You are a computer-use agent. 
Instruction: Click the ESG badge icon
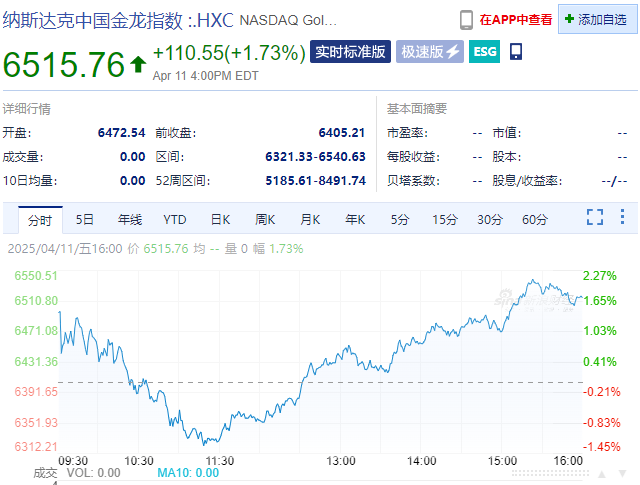(x=484, y=52)
